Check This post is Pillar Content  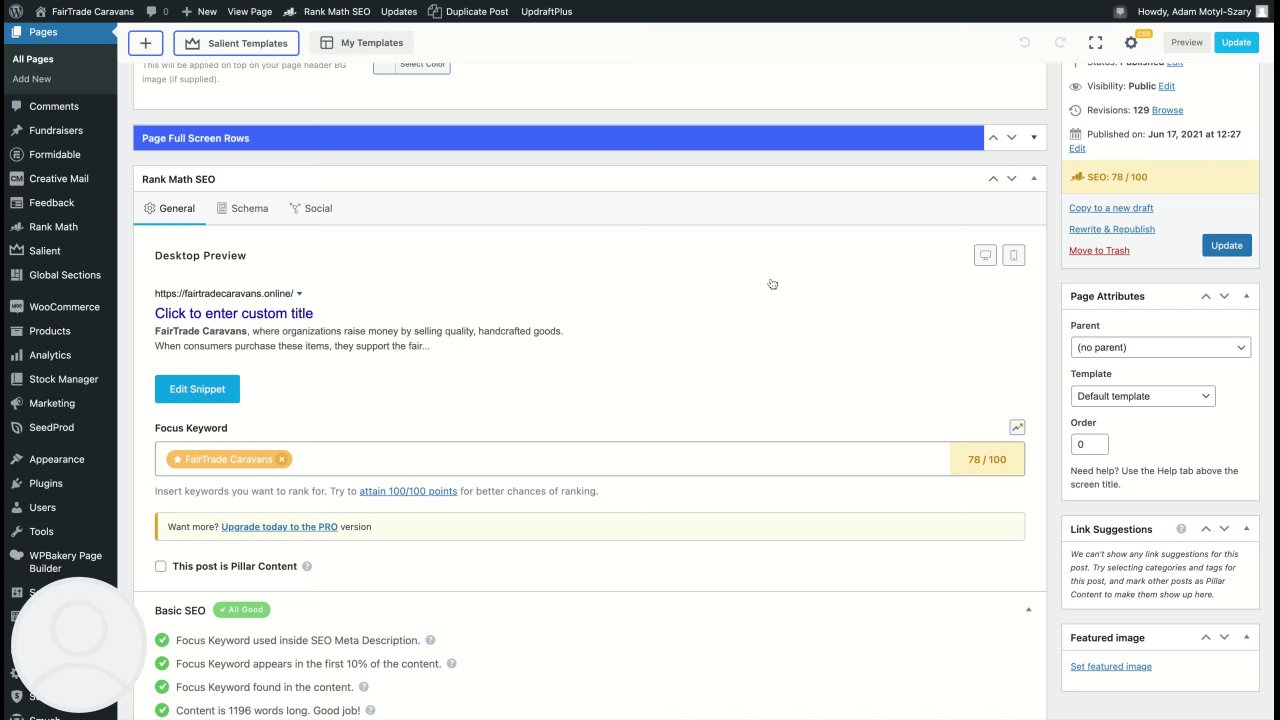coord(161,566)
